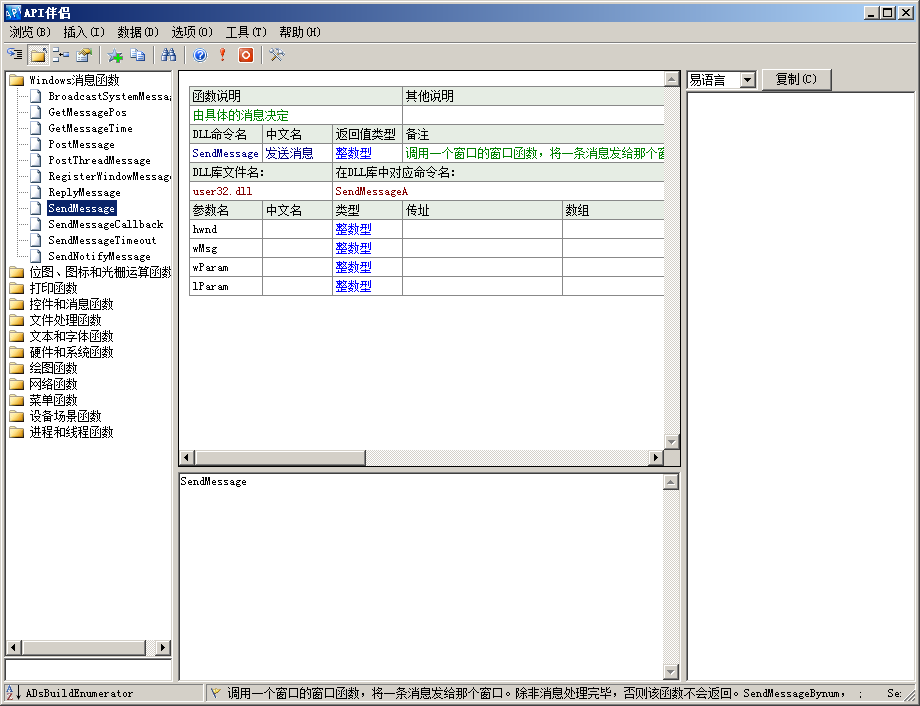
Task: Open the 硬件和系统函数 folder
Action: (x=71, y=352)
